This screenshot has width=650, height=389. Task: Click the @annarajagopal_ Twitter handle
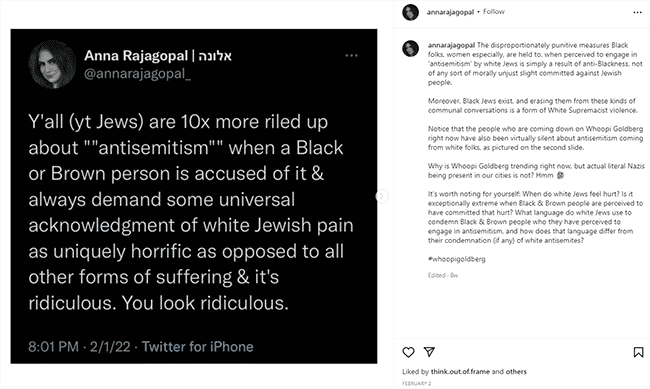[x=137, y=74]
